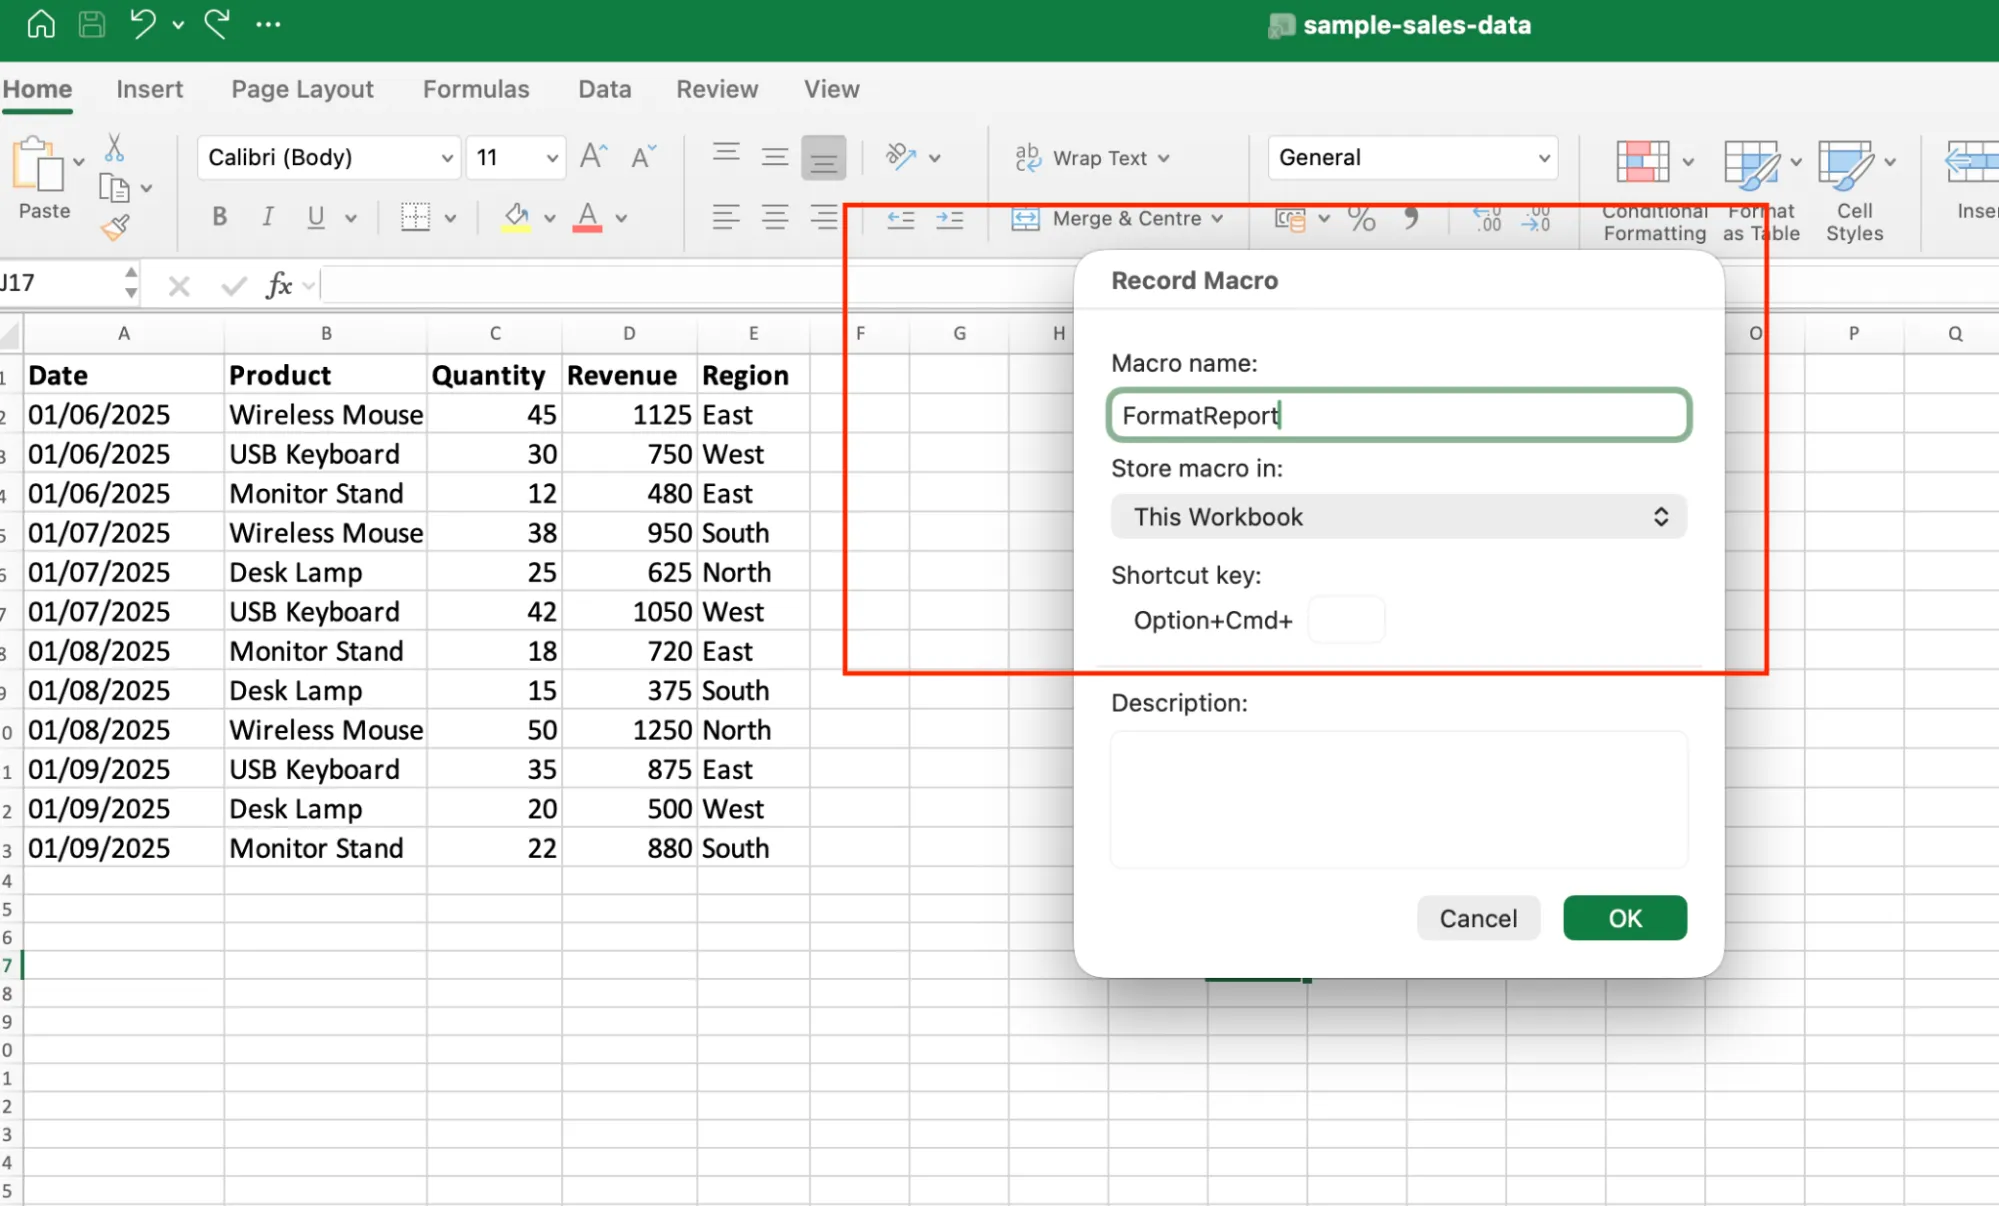Click OK to start recording macro
Screen dimensions: 1999x1207
(x=1624, y=917)
